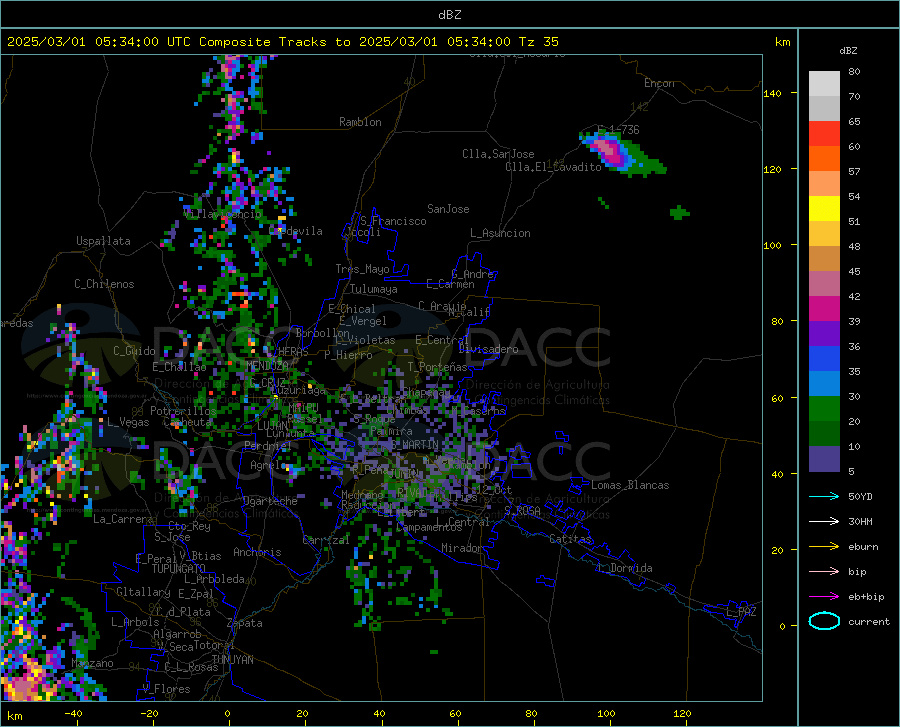Pick the purple 39 dBZ legend swatch
This screenshot has height=727, width=900.
point(824,333)
